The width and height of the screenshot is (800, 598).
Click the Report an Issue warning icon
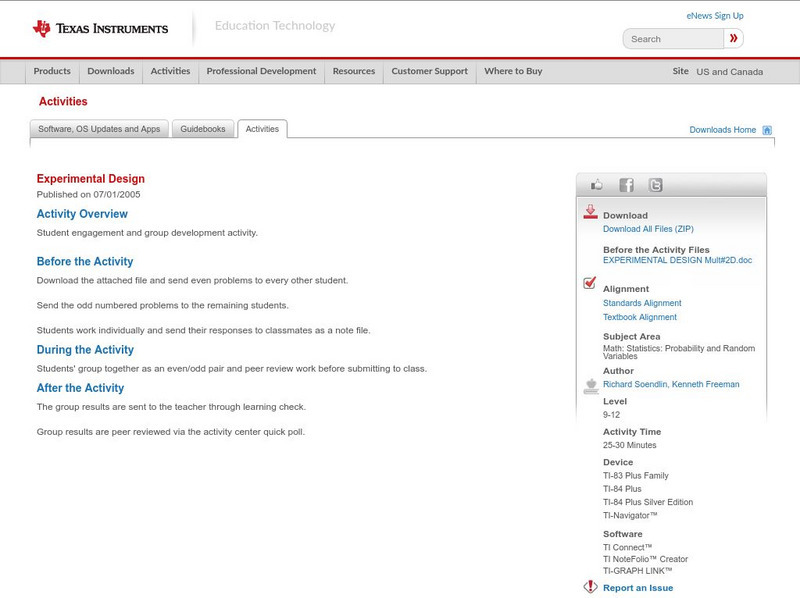coord(590,587)
